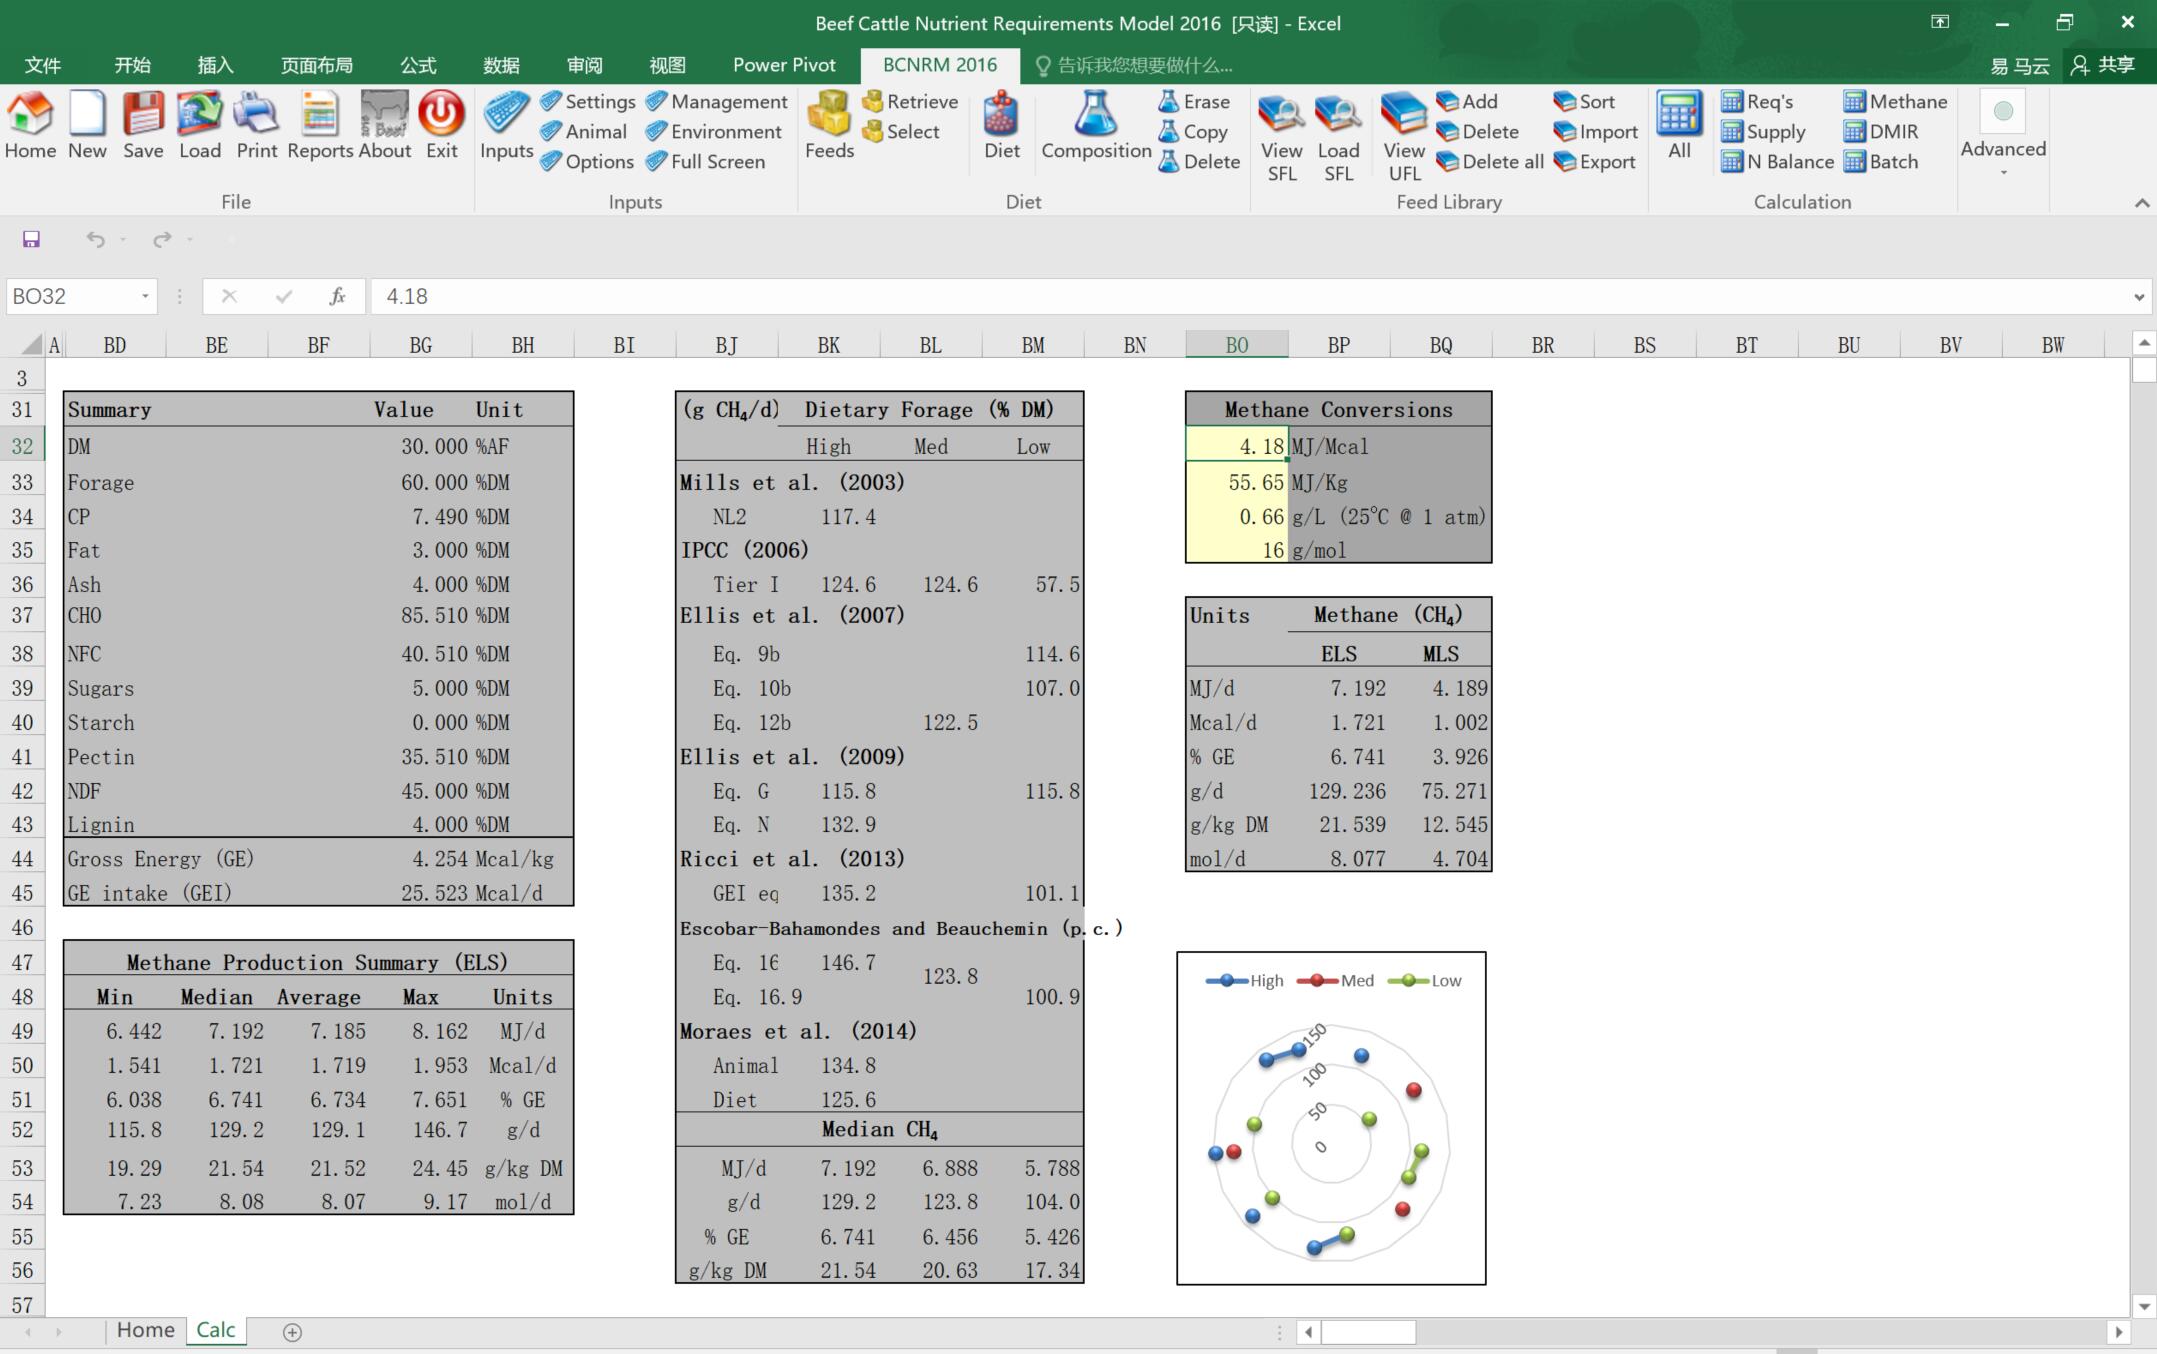Open Composition flask icon
The image size is (2157, 1354).
click(x=1096, y=126)
